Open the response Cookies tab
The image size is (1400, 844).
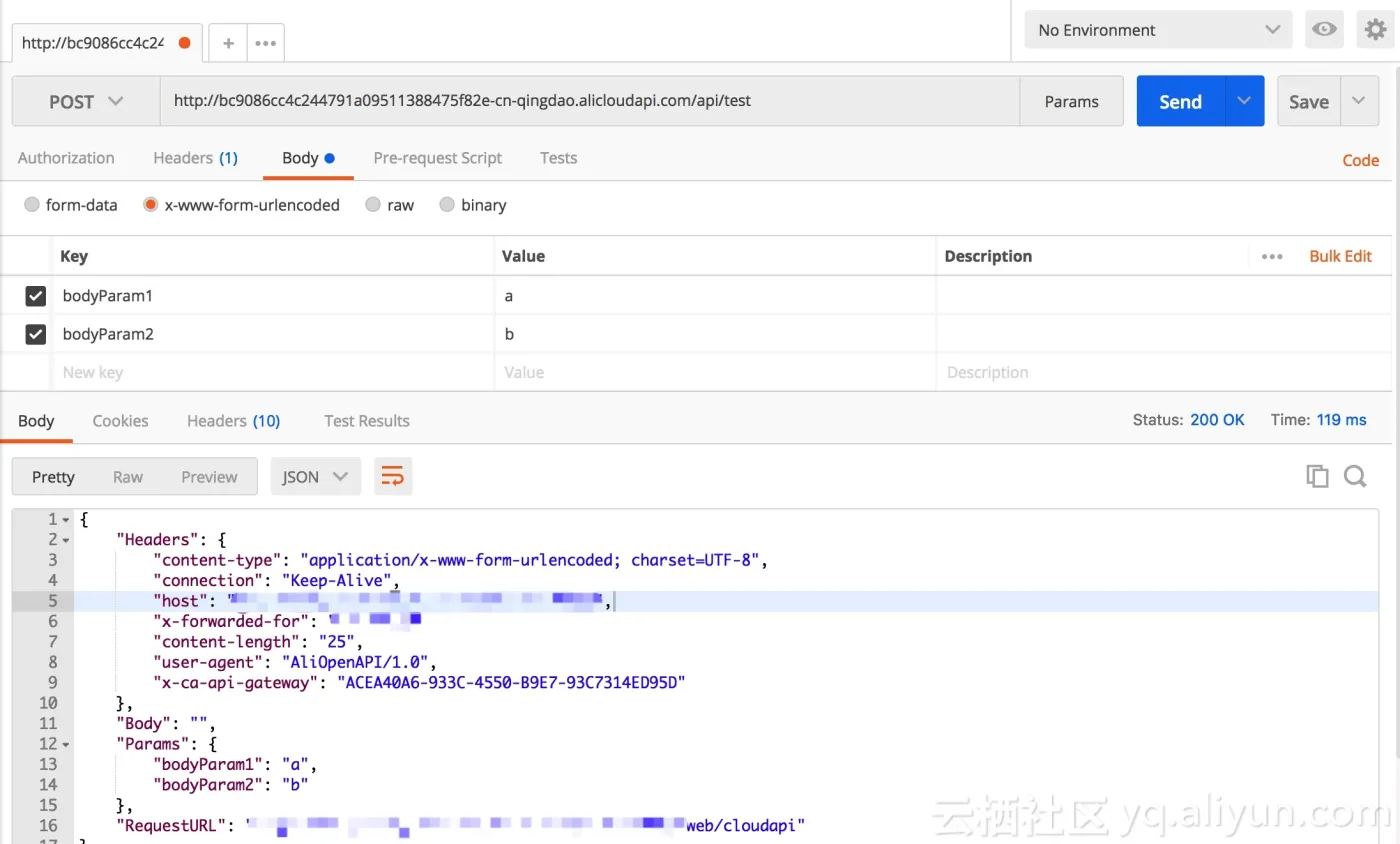click(120, 421)
